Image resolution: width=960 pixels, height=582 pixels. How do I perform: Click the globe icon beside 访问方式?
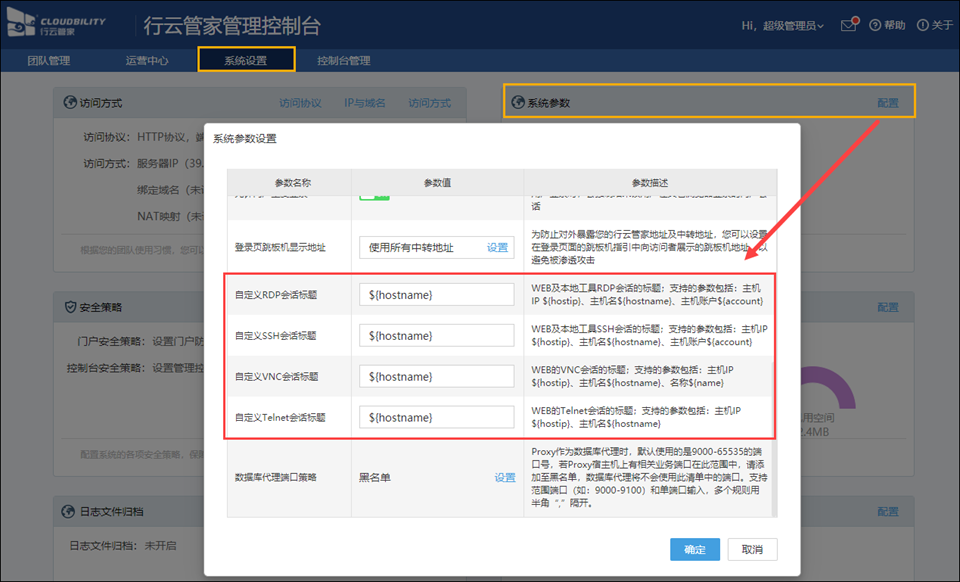(70, 103)
